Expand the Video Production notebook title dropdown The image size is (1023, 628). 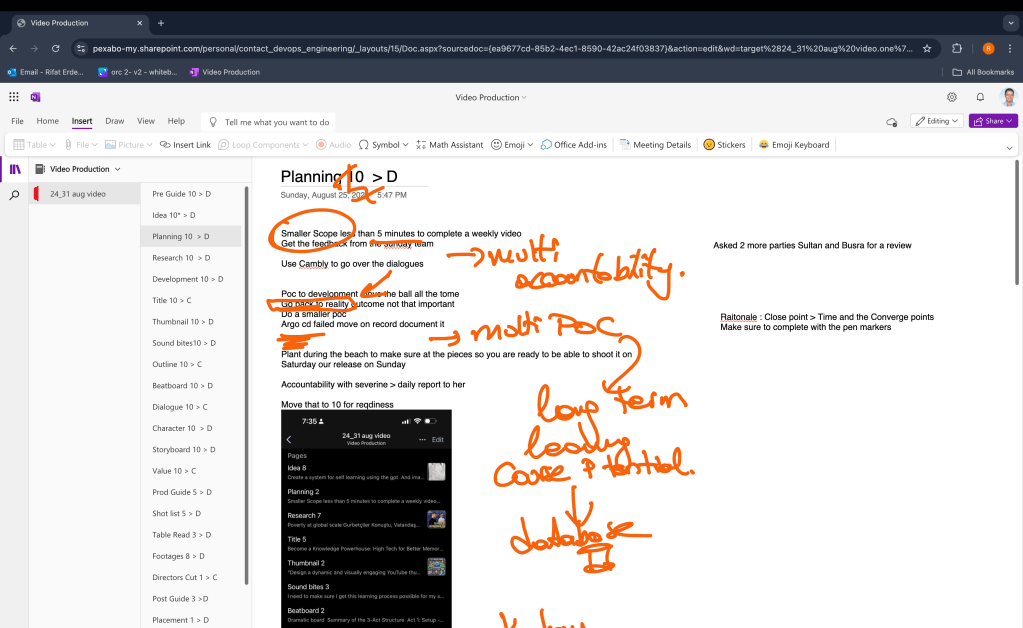coord(524,98)
